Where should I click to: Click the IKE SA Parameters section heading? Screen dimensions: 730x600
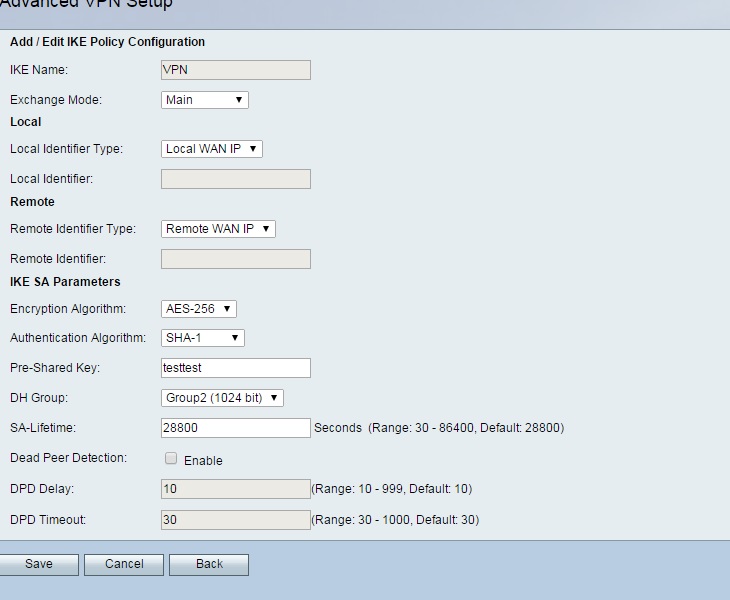pos(65,282)
